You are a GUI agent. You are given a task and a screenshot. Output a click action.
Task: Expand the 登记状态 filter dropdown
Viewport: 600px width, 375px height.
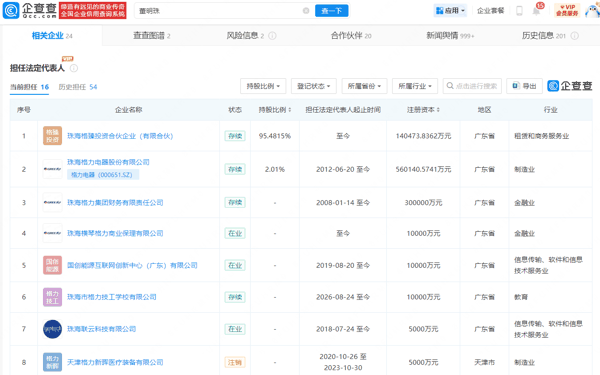click(x=314, y=86)
